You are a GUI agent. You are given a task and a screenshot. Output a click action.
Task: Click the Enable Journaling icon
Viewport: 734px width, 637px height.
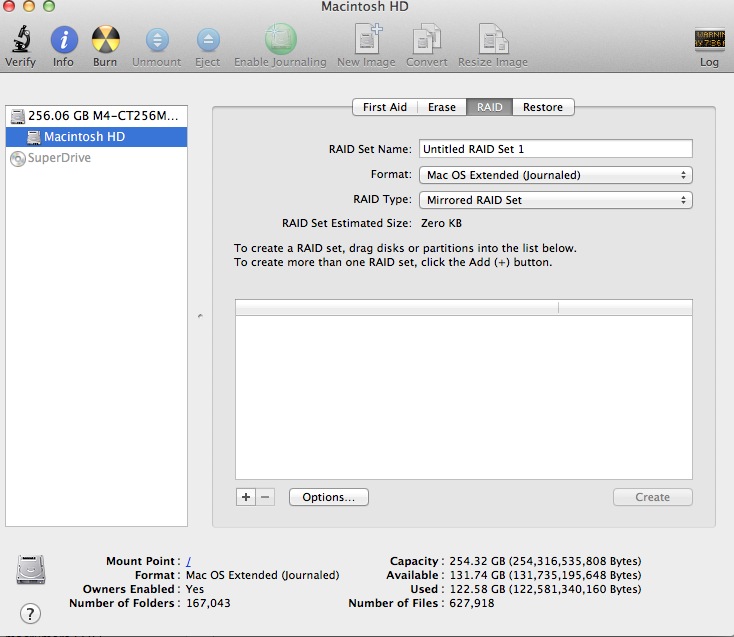(x=280, y=39)
